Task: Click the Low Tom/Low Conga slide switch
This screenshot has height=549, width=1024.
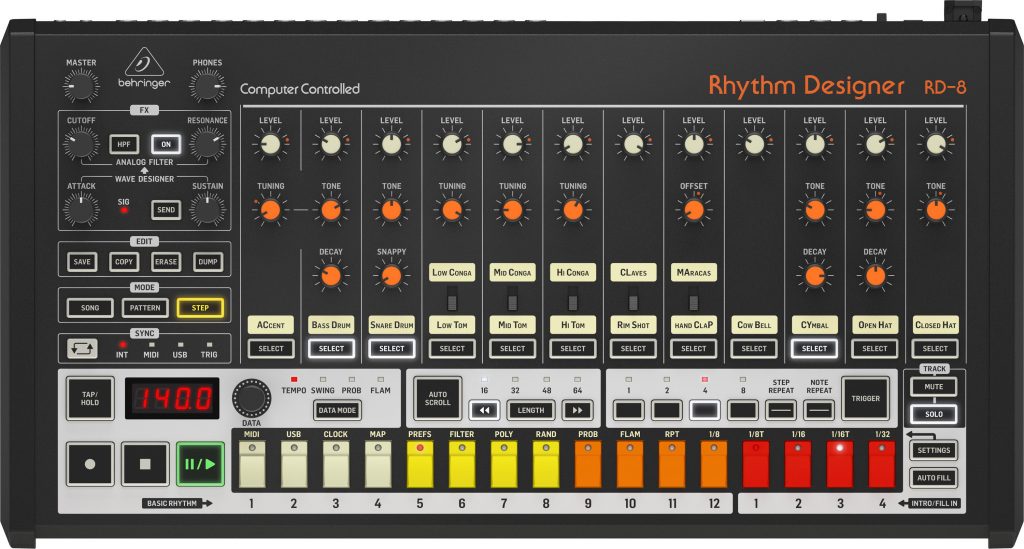Action: pyautogui.click(x=452, y=298)
